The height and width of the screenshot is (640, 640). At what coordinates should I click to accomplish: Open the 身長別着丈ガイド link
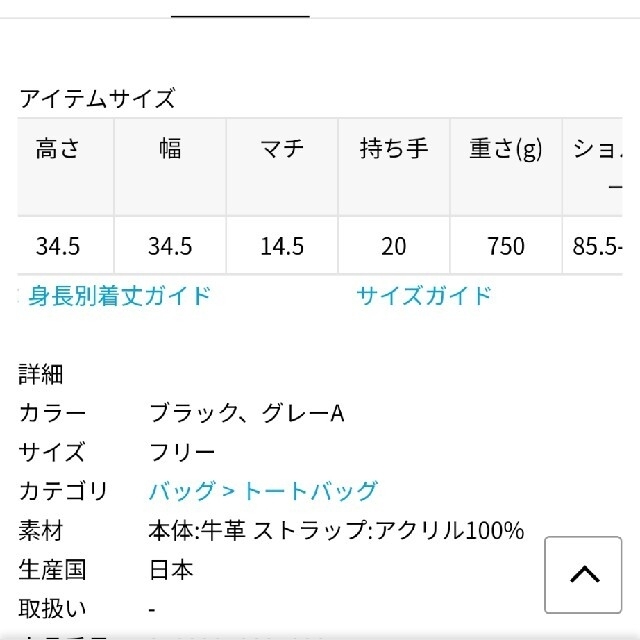click(119, 296)
